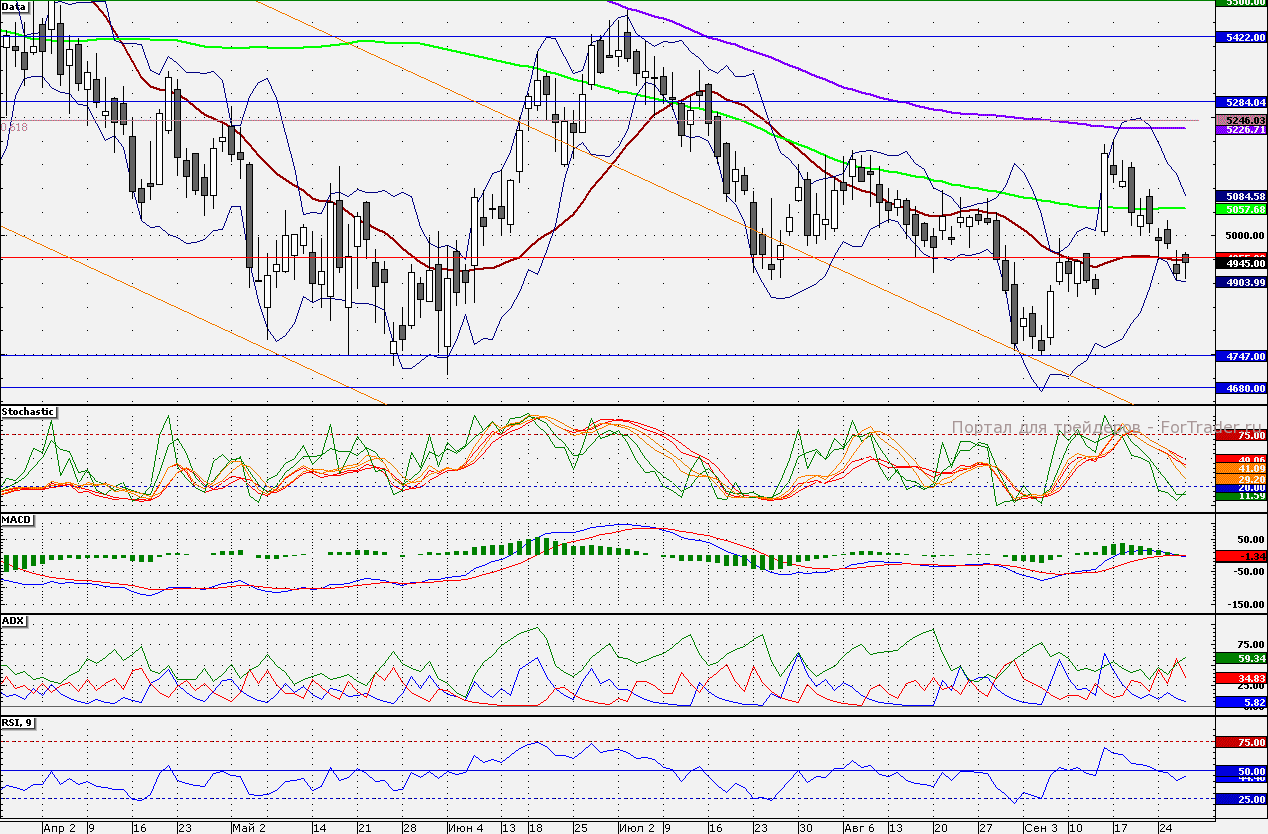
Task: Click the MACD panel label
Action: (17, 520)
